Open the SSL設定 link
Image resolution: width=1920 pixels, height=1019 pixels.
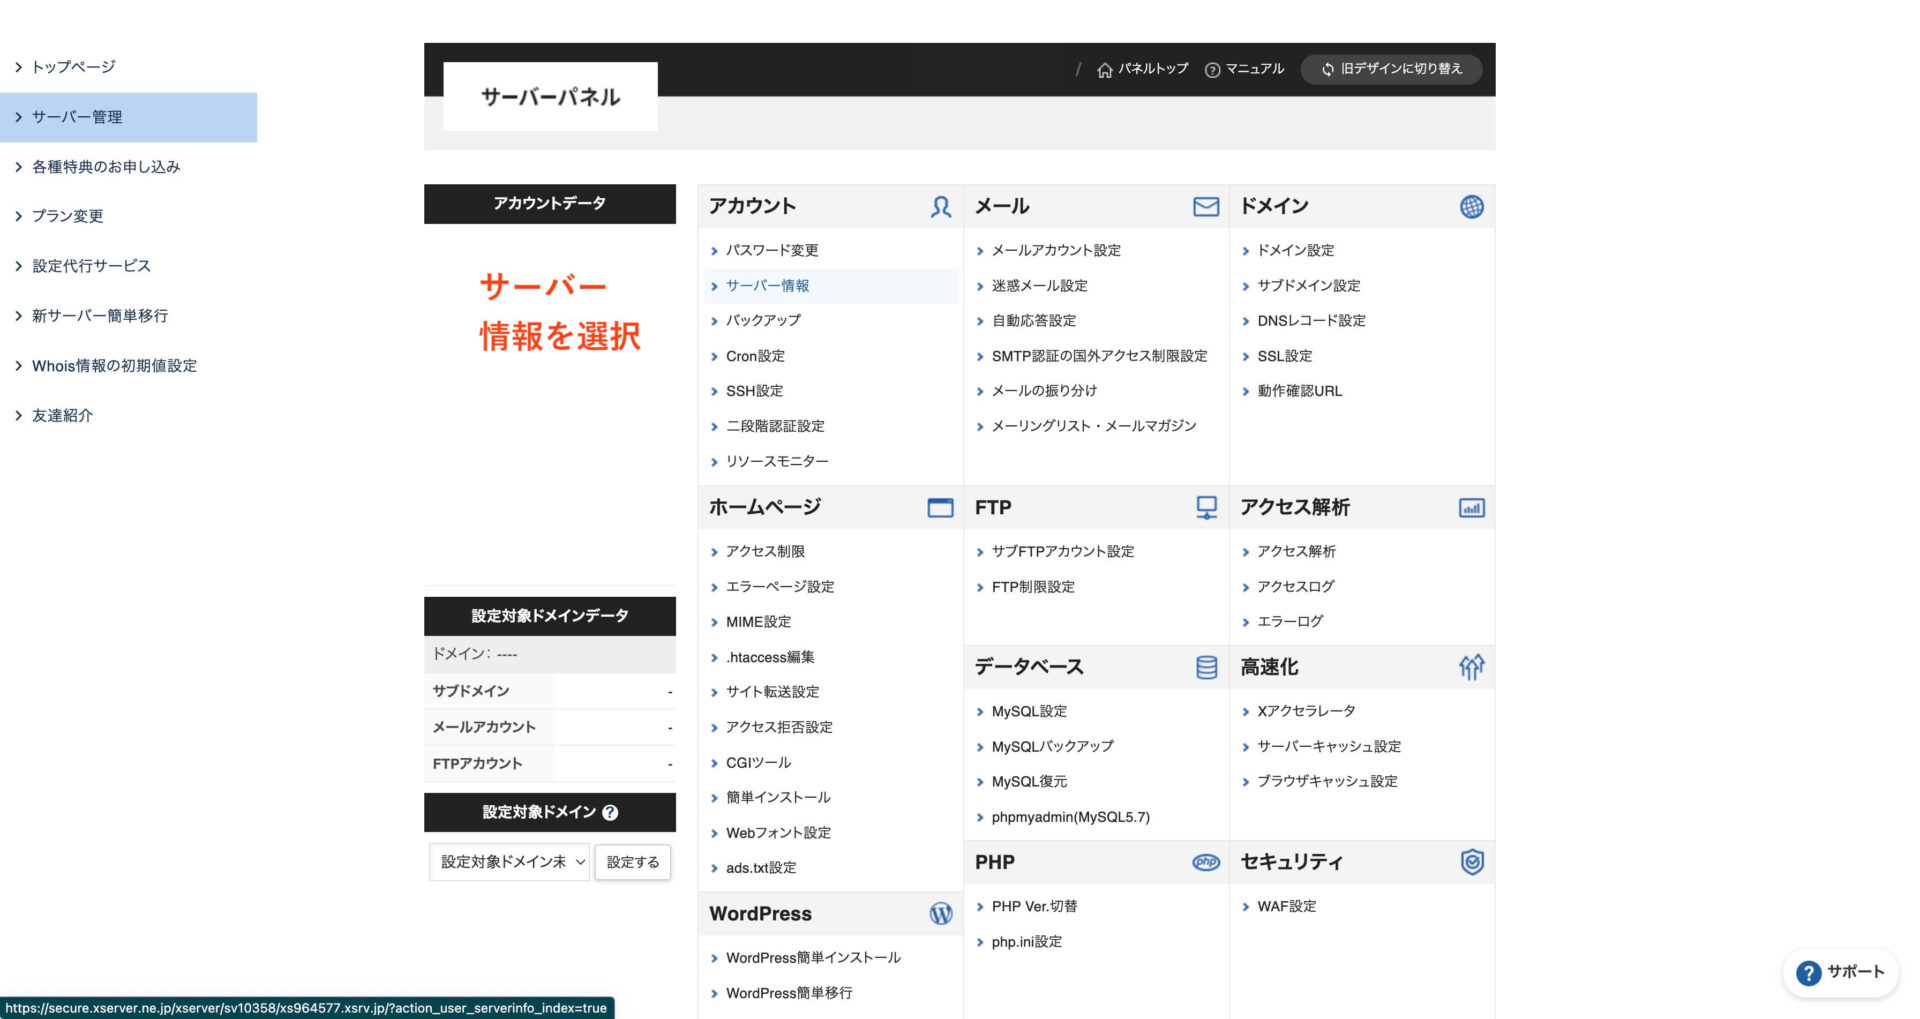[x=1284, y=356]
